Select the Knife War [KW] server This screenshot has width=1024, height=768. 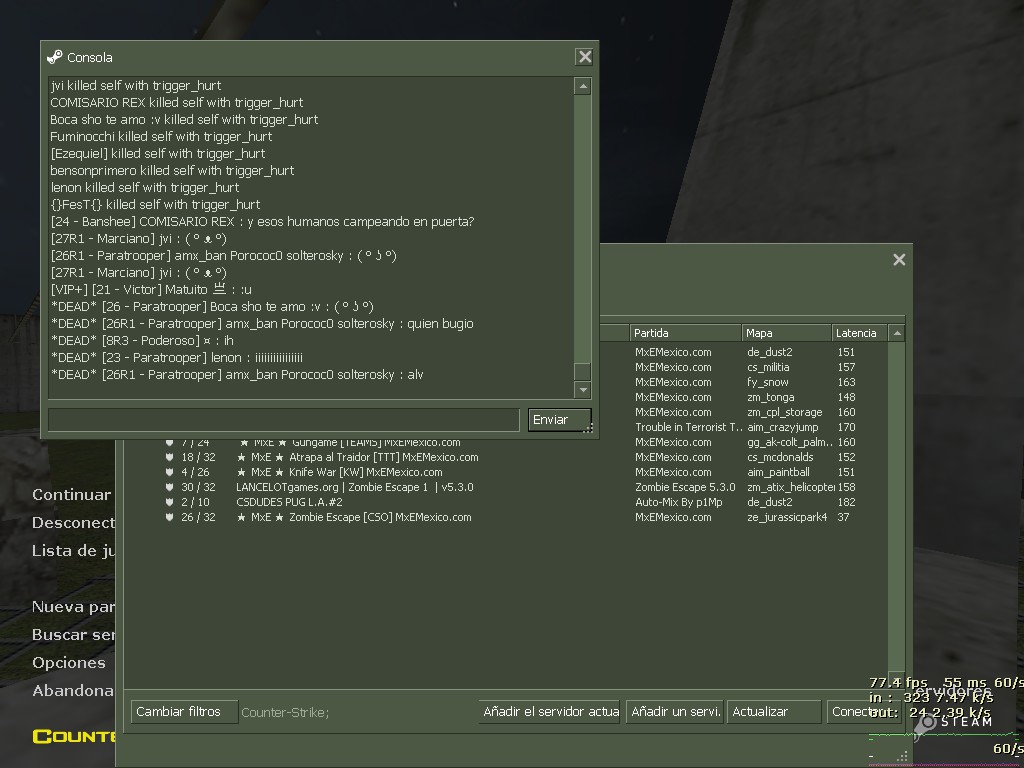[339, 472]
